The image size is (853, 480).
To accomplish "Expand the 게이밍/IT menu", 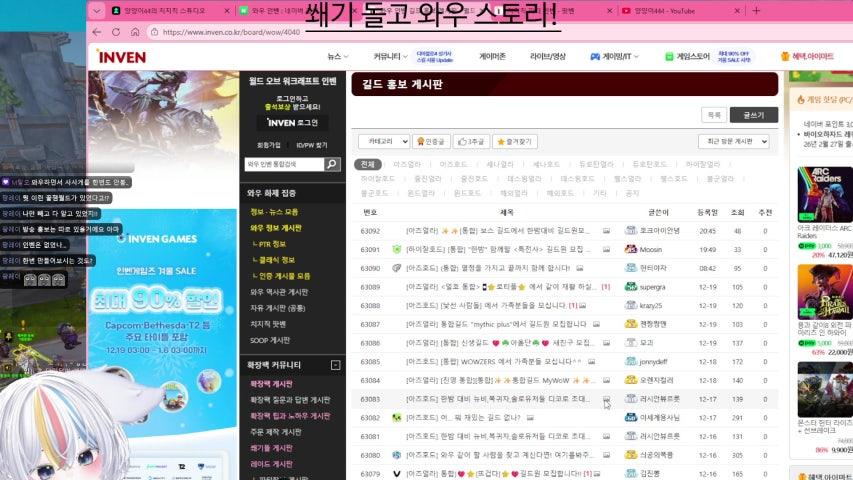I will click(x=615, y=56).
